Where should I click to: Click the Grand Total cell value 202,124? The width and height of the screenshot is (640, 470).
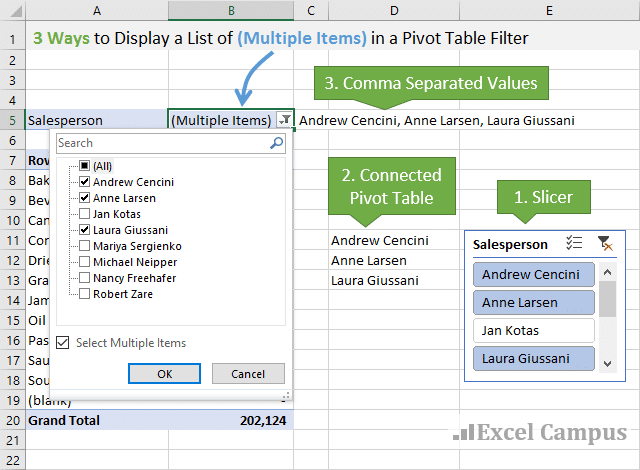263,421
